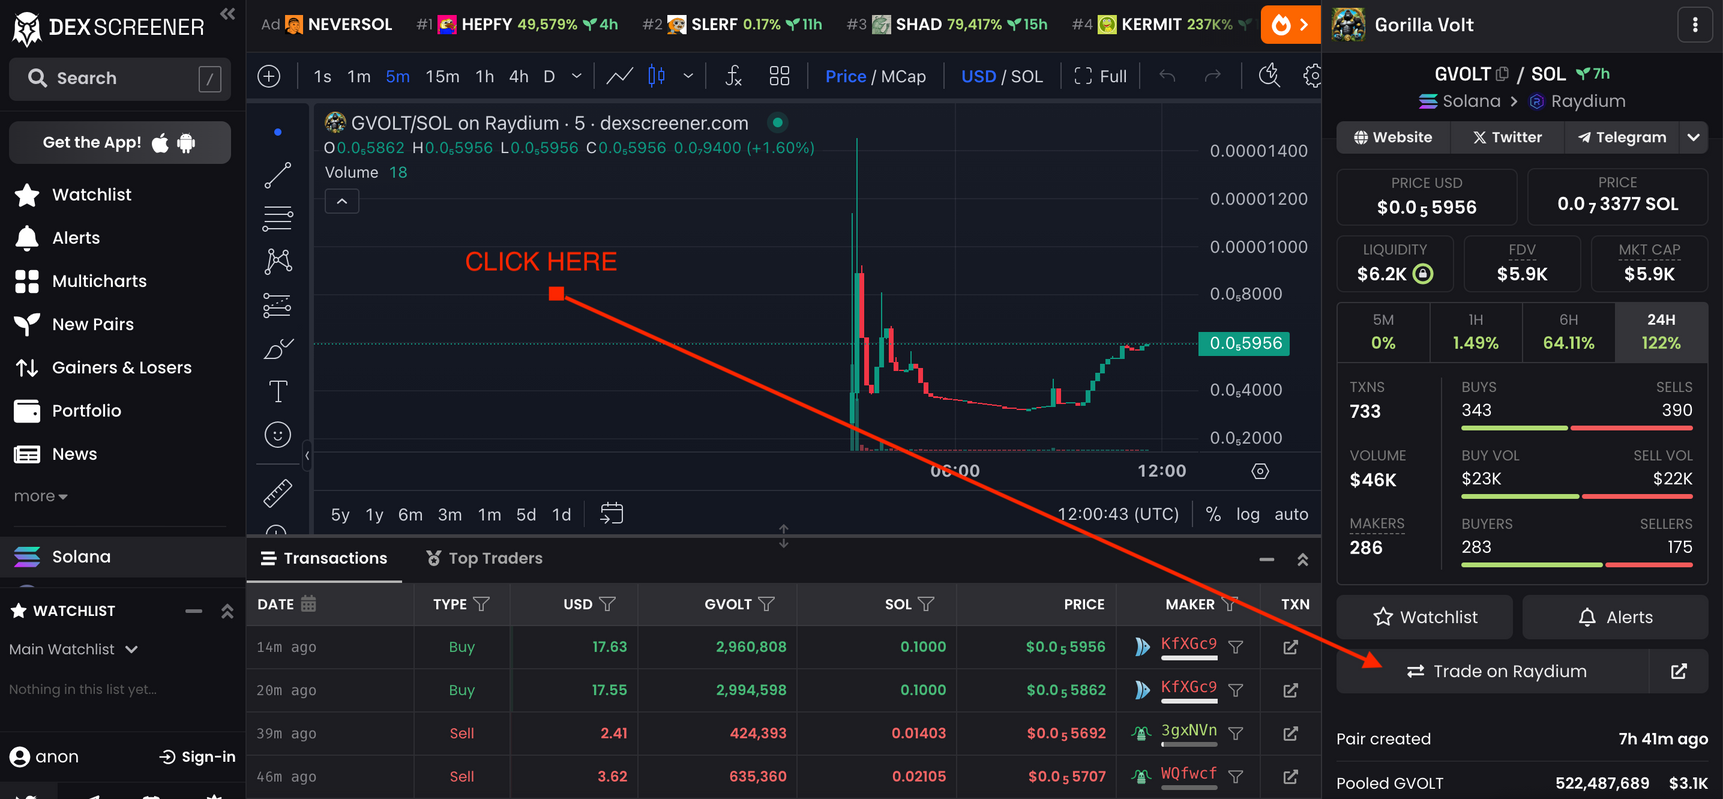Viewport: 1723px width, 799px height.
Task: Expand the more sidebar menu
Action: [40, 496]
